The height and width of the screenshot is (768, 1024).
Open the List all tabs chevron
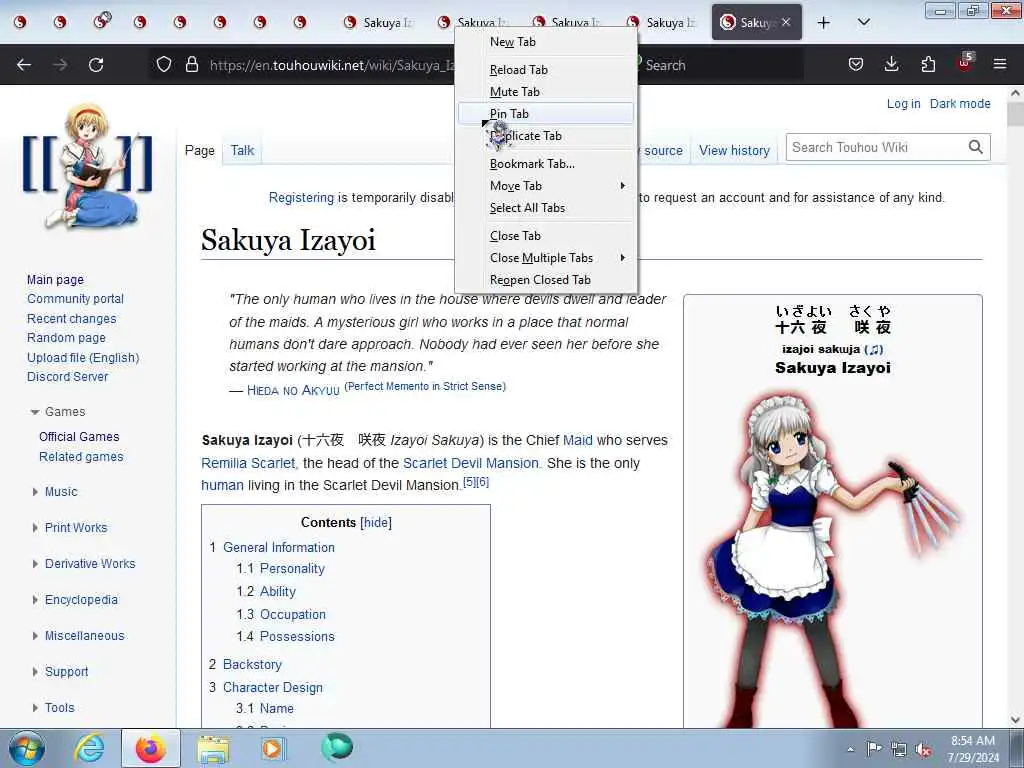[863, 23]
